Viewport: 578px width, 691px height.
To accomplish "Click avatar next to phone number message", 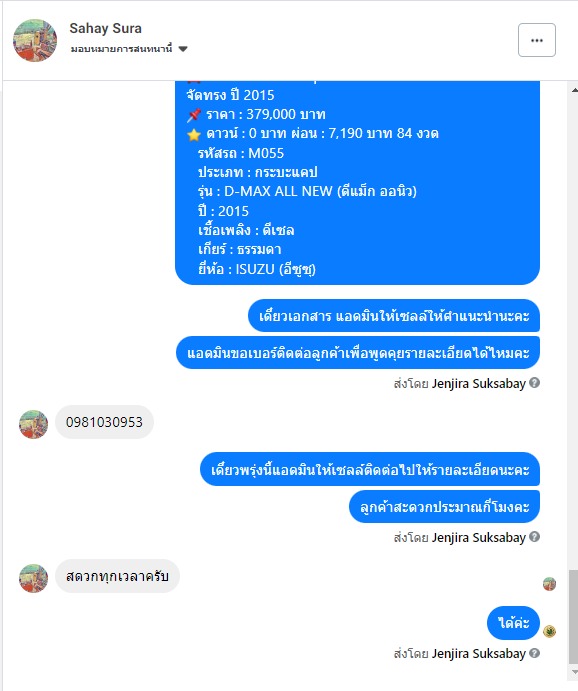I will [33, 424].
